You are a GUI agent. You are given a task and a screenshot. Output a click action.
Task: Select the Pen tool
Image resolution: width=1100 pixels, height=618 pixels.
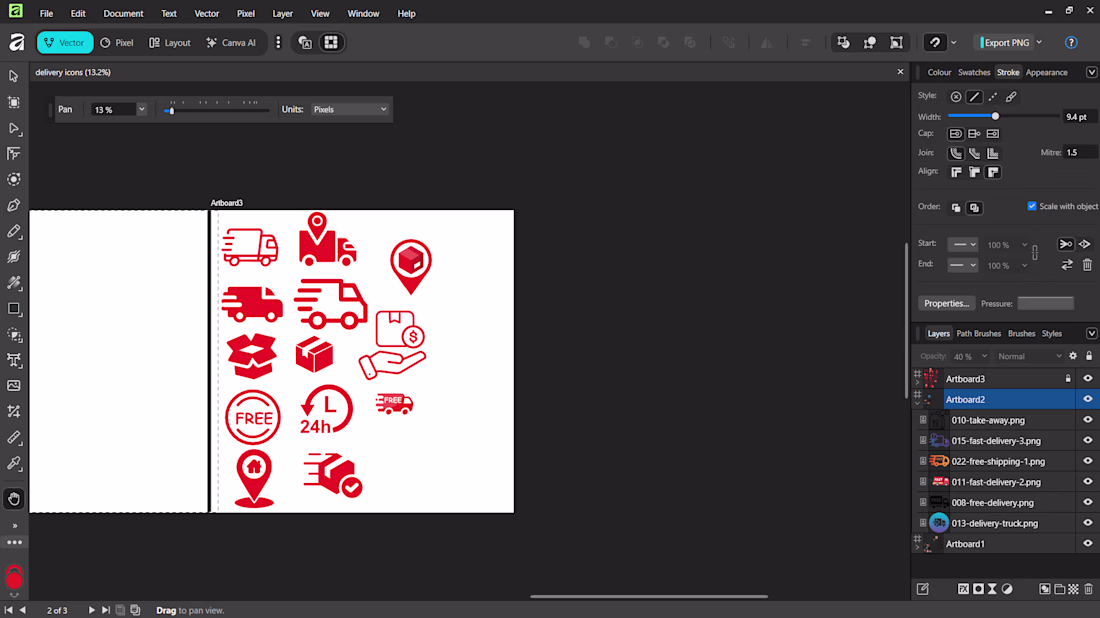13,206
